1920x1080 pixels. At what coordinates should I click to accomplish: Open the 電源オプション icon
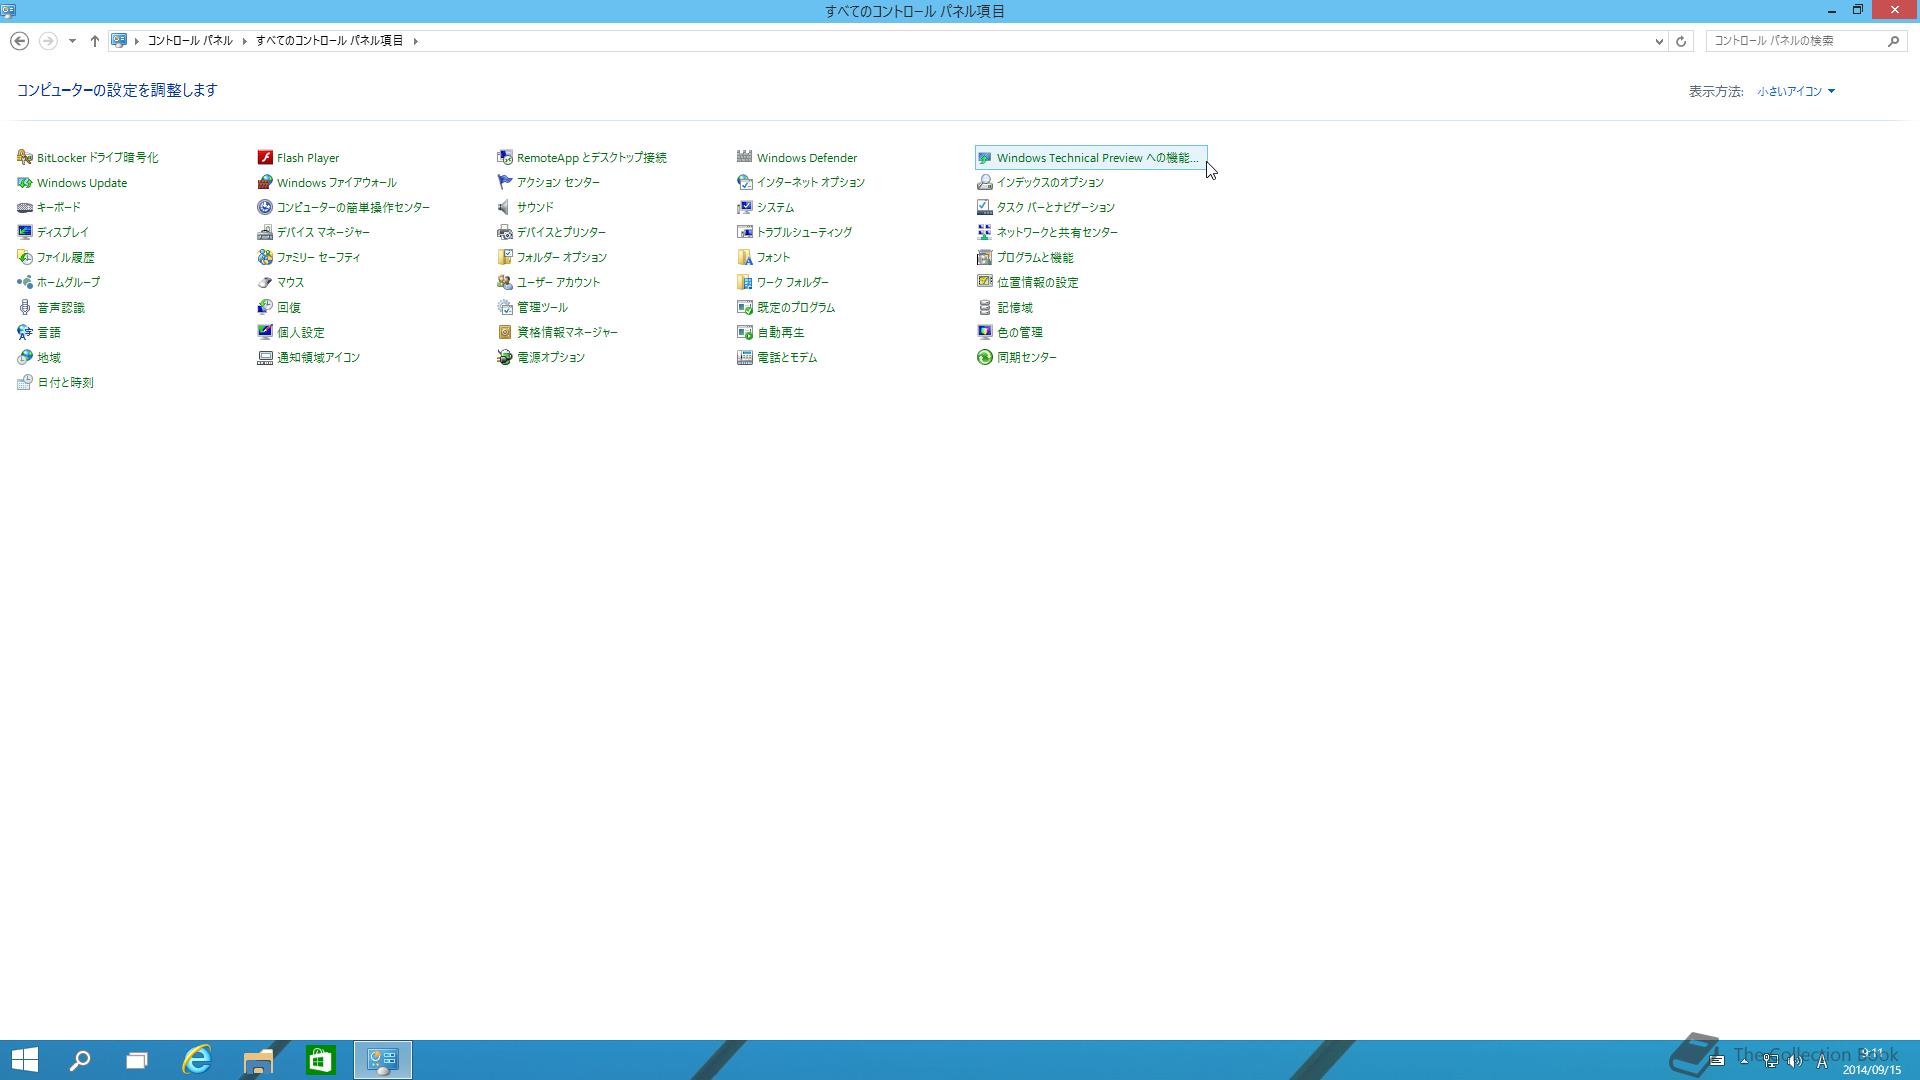(x=505, y=357)
